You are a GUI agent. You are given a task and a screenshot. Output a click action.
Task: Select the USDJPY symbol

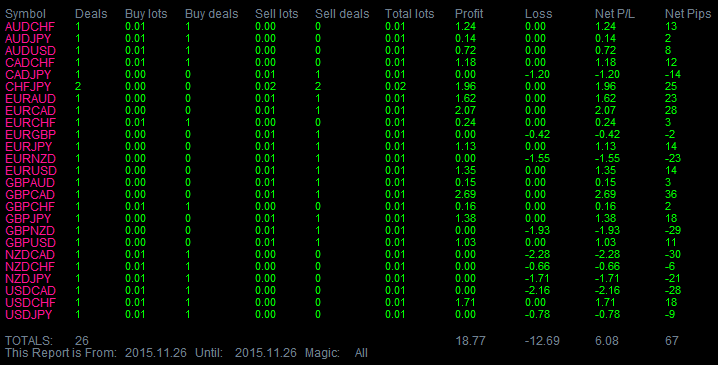pos(28,315)
